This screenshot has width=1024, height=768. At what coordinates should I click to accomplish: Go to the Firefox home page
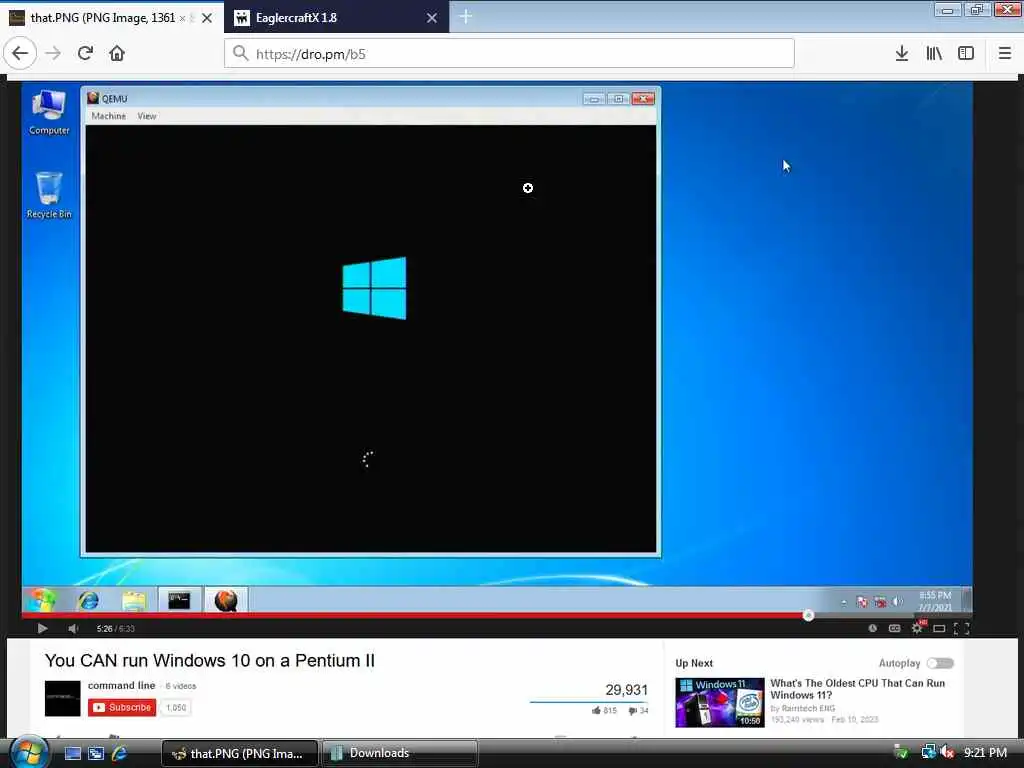117,54
